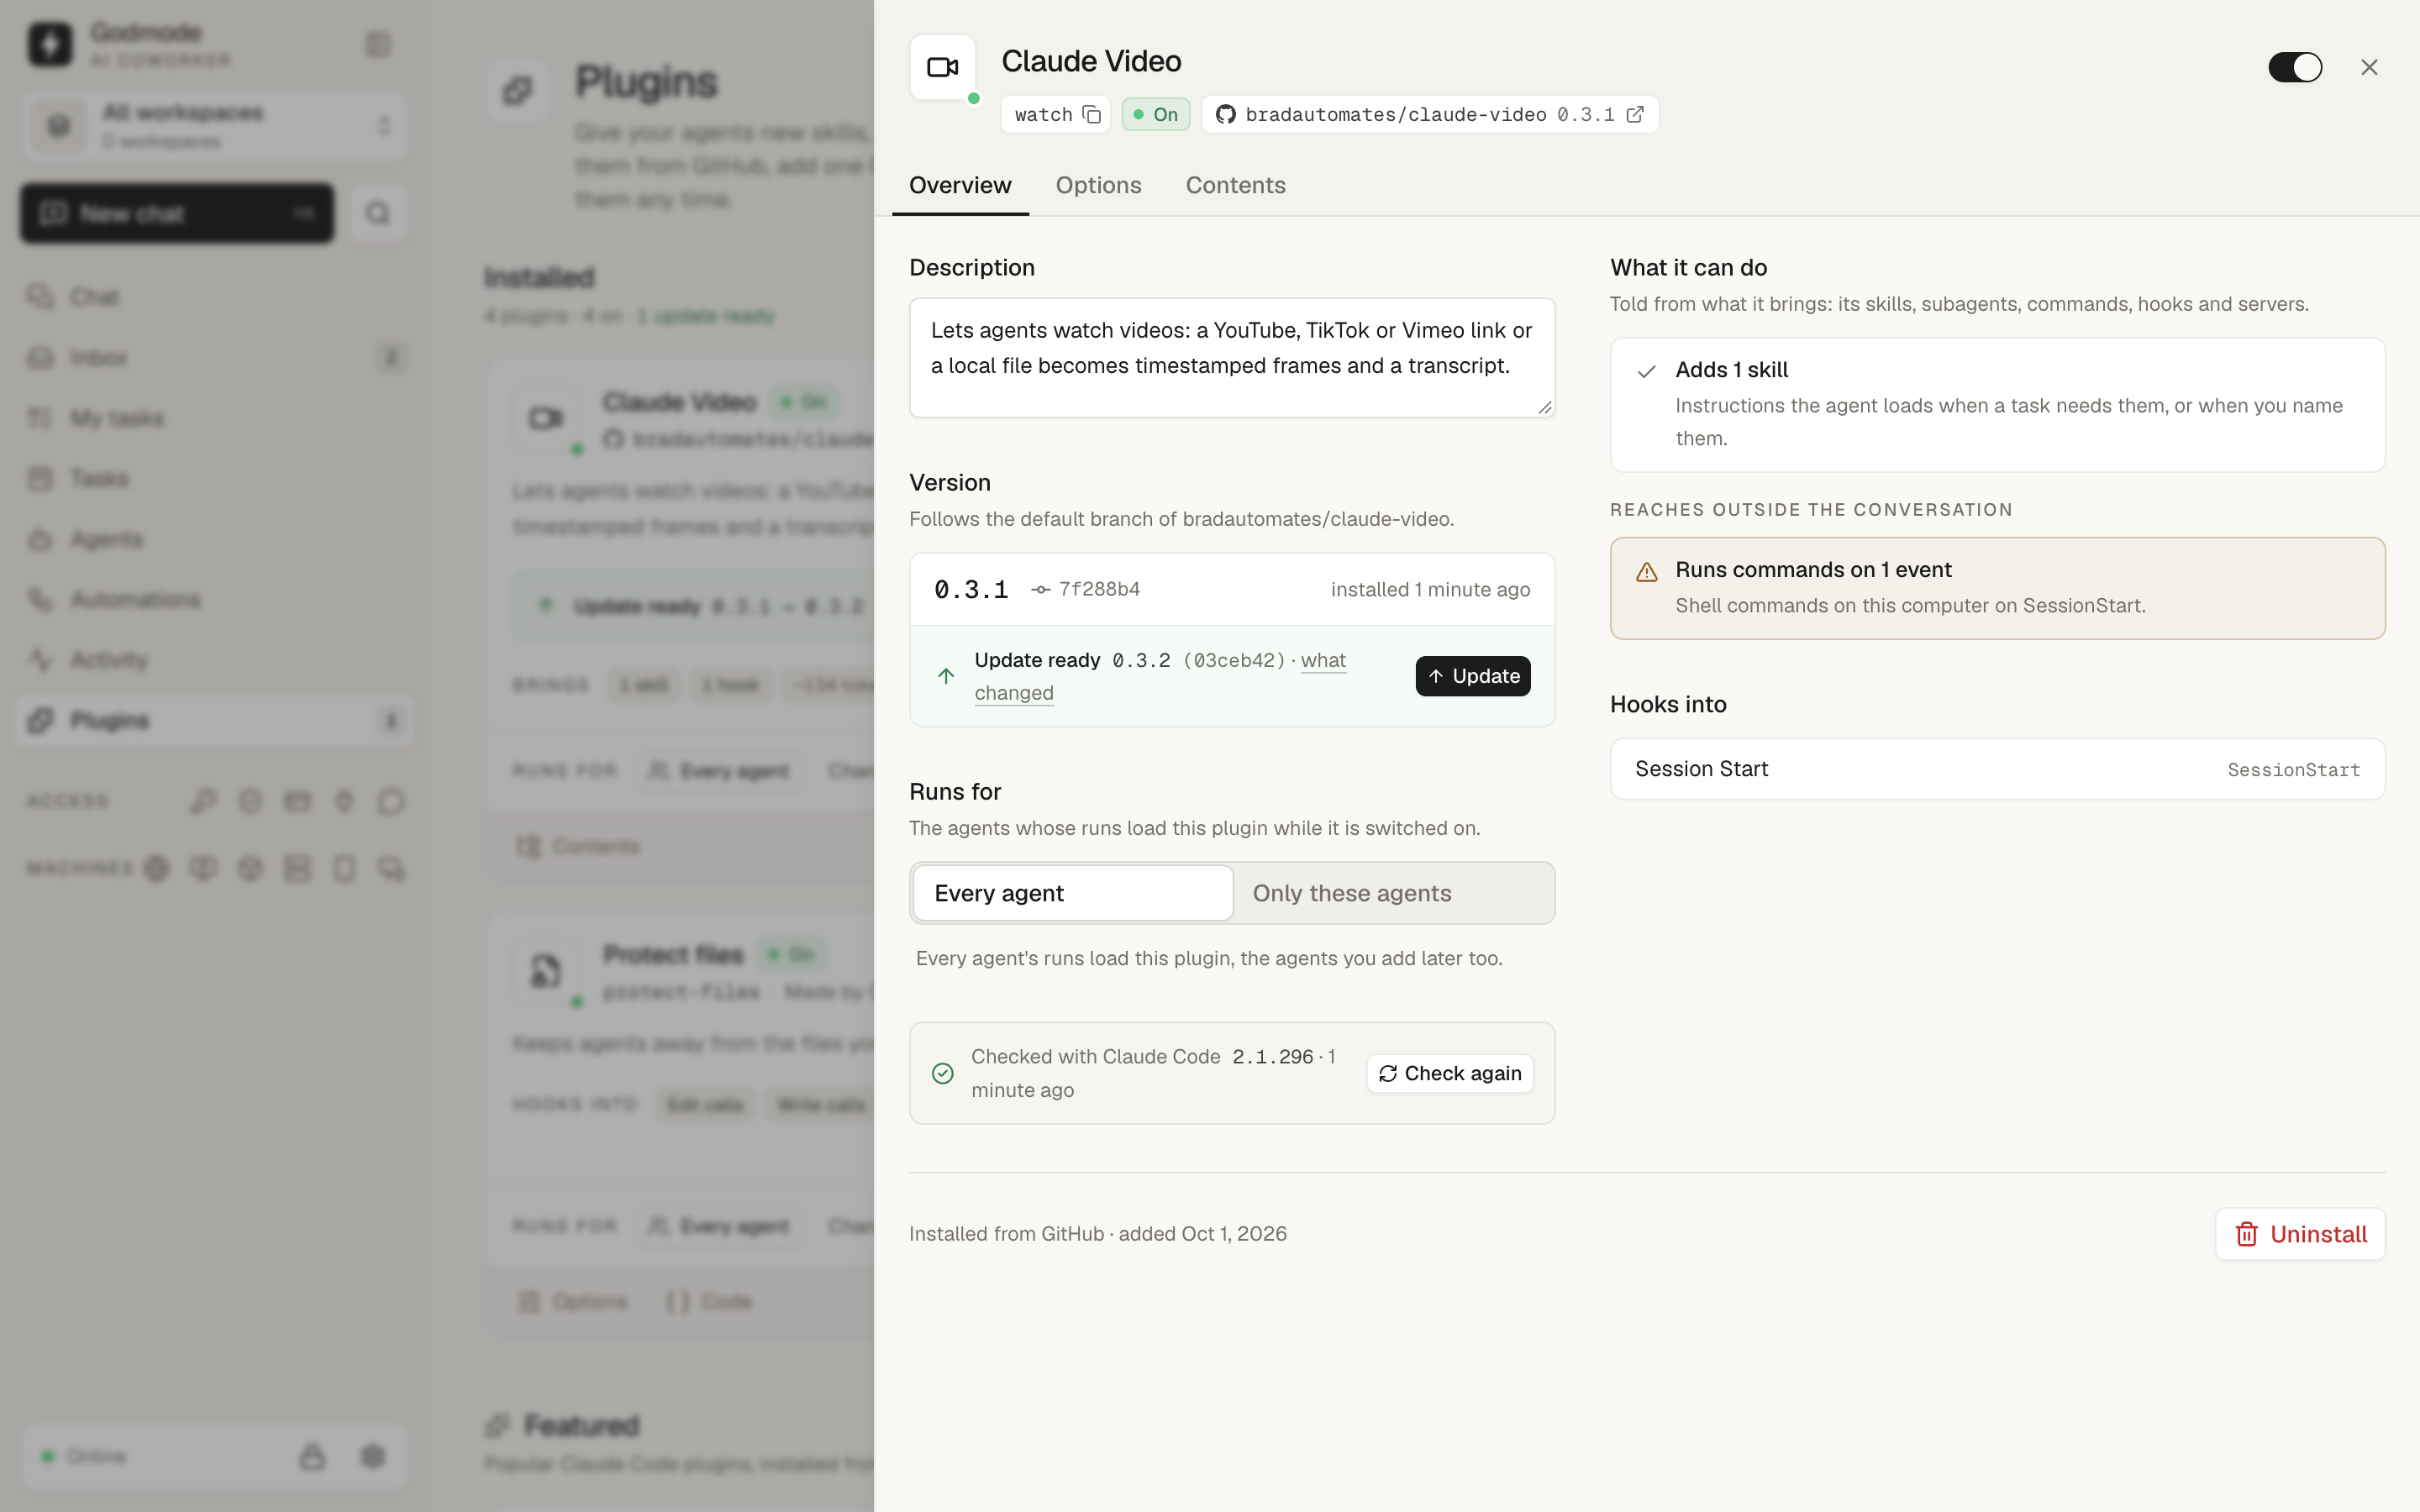This screenshot has height=1512, width=2420.
Task: Open Inbox in the sidebar
Action: [x=214, y=357]
